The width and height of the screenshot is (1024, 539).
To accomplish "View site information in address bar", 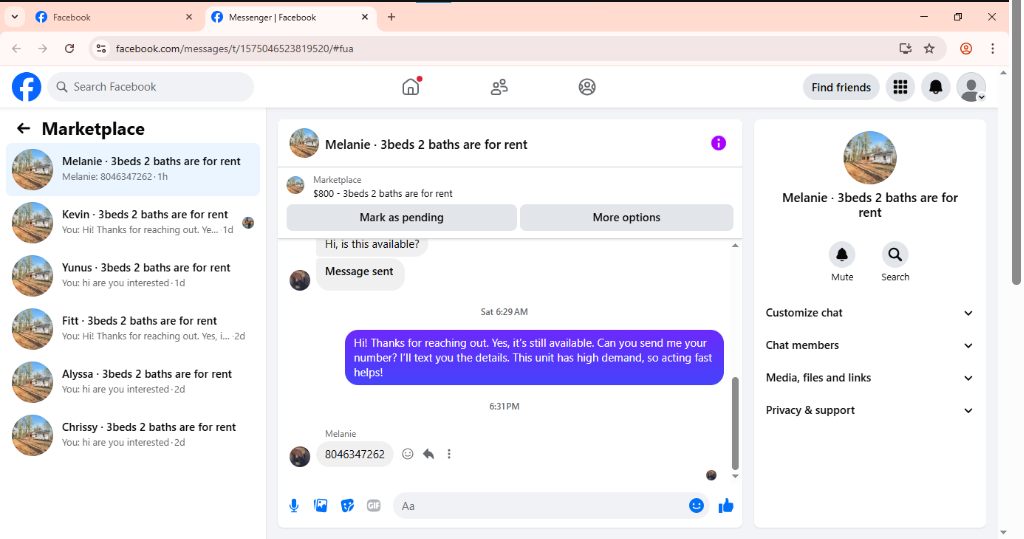I will (x=101, y=48).
